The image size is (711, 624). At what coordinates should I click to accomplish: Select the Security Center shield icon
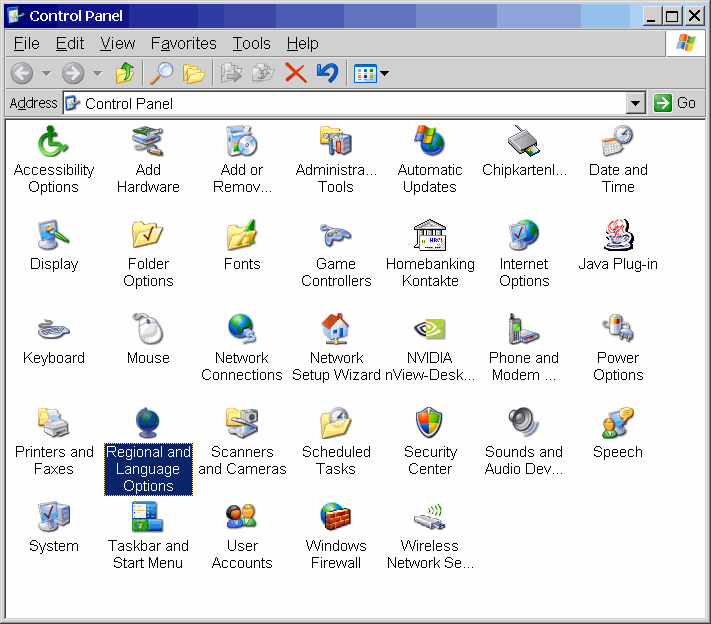coord(430,424)
